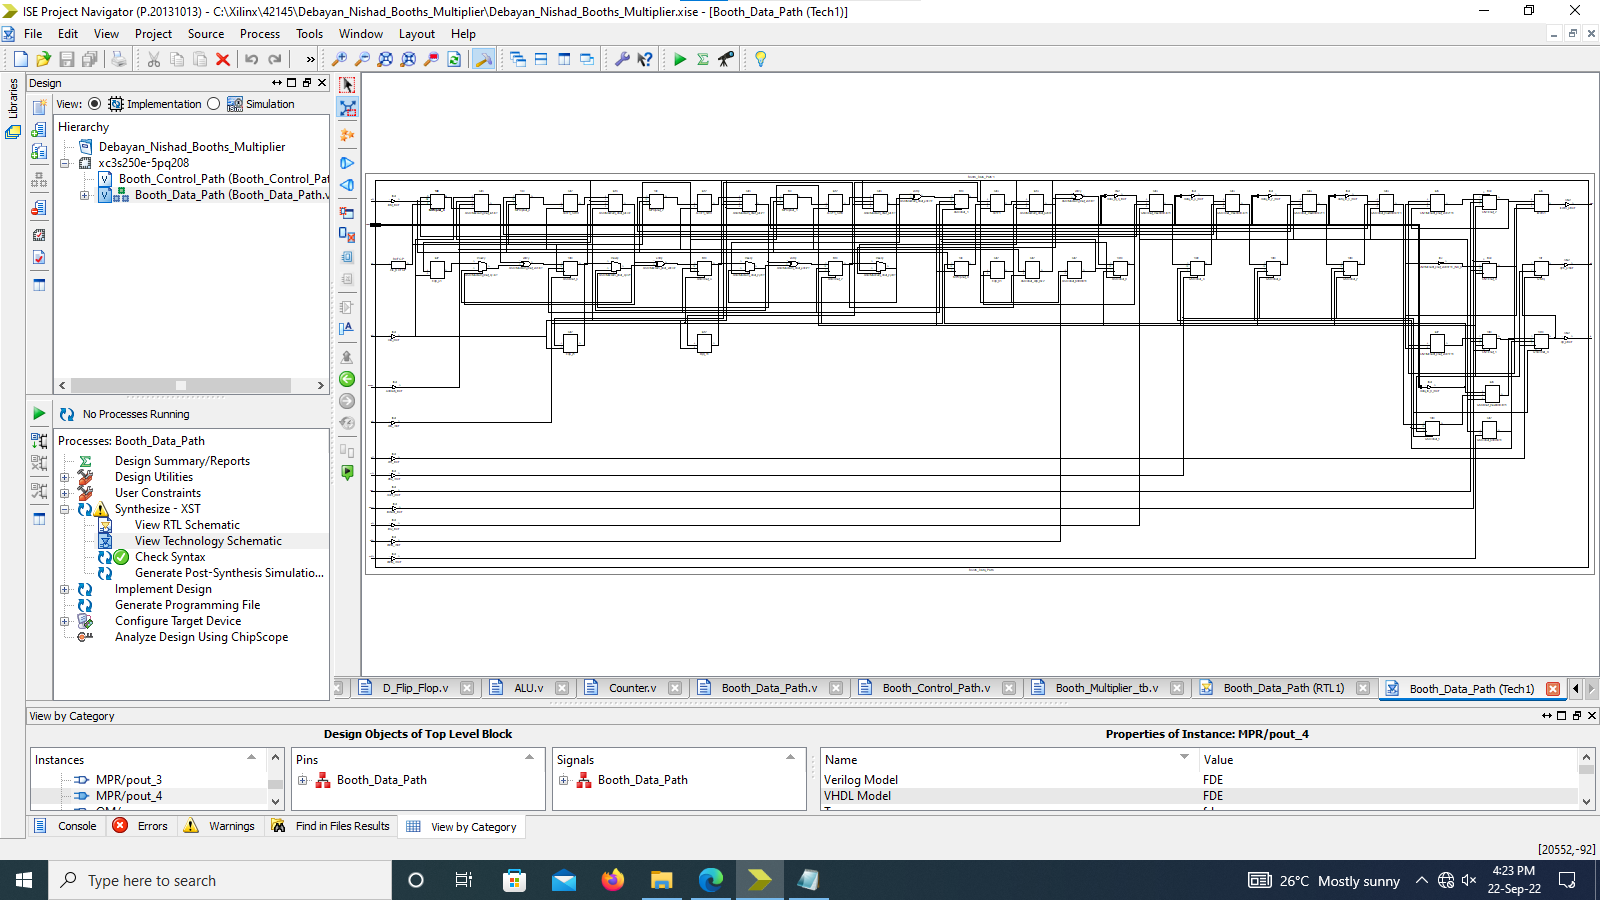Toggle the wrench settings icon in the toolbar

click(622, 59)
